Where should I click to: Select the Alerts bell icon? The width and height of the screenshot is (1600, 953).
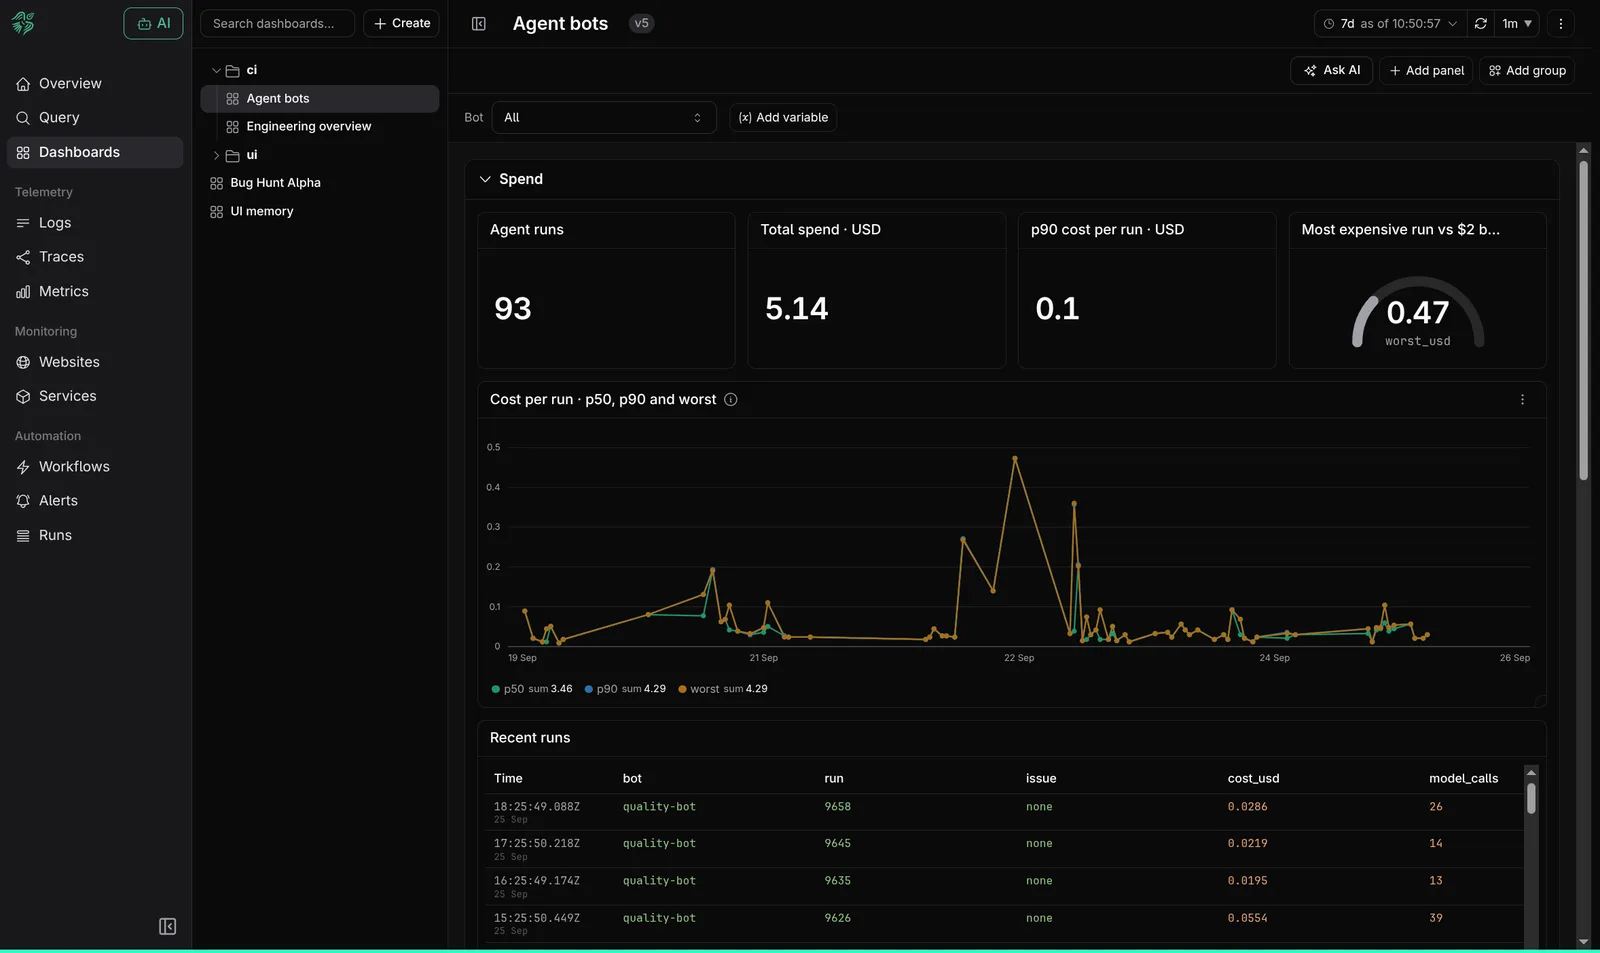coord(23,501)
